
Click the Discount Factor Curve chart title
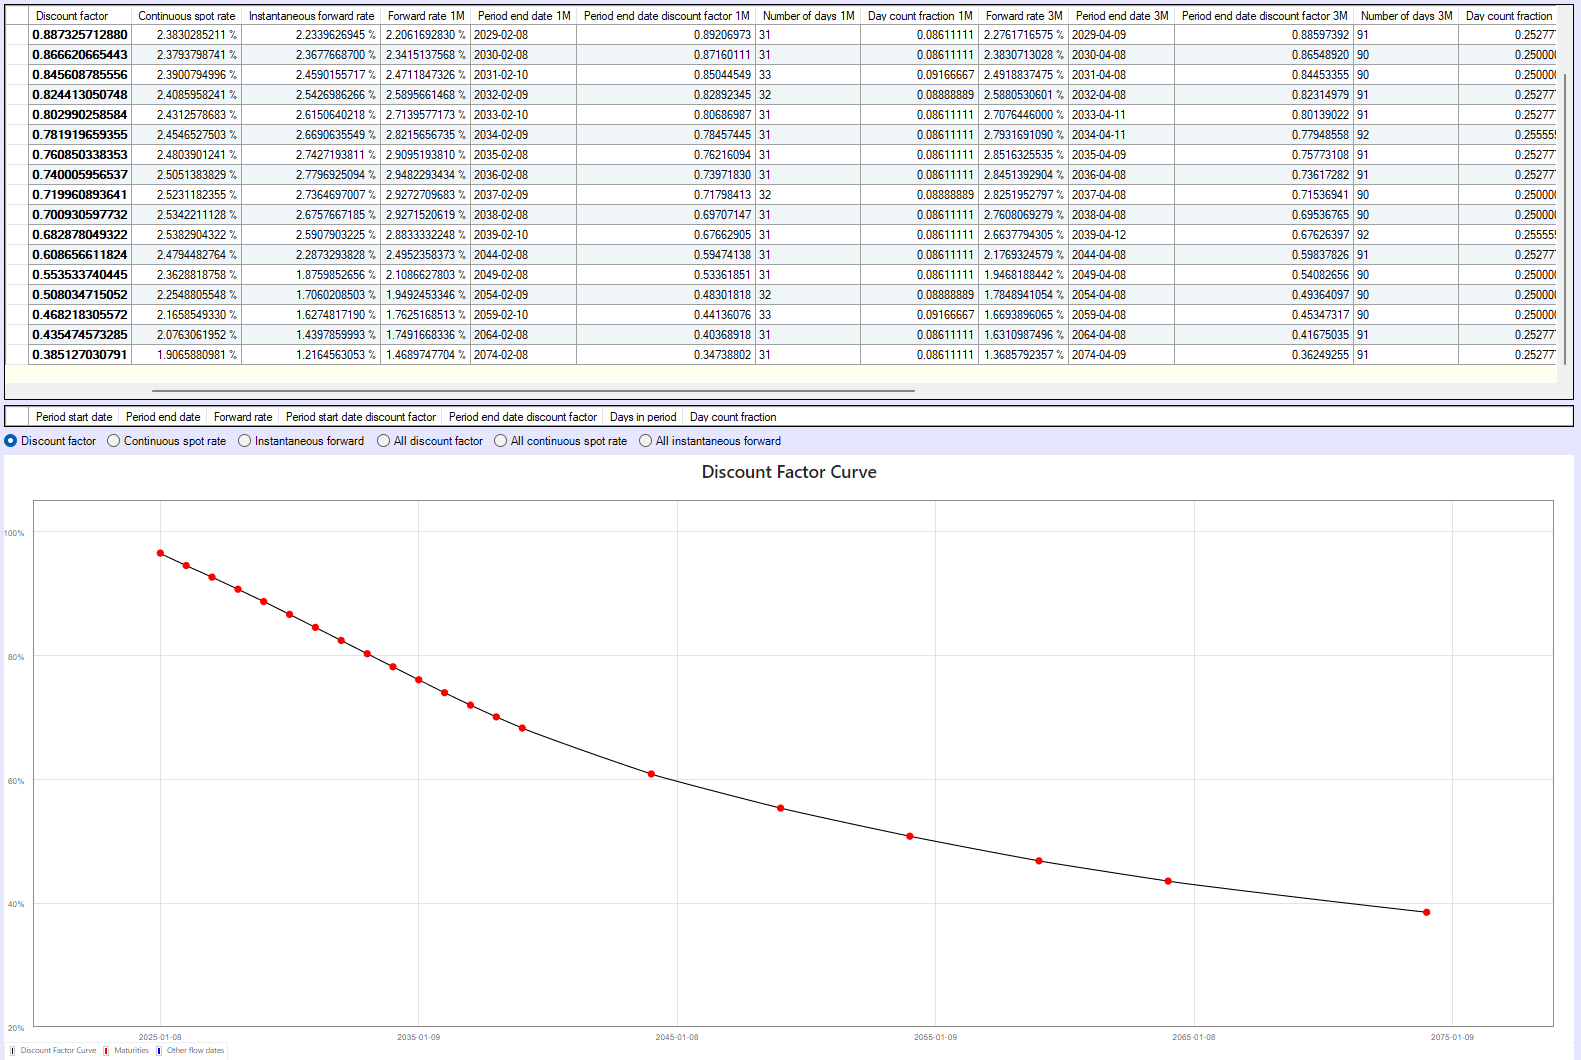click(789, 472)
